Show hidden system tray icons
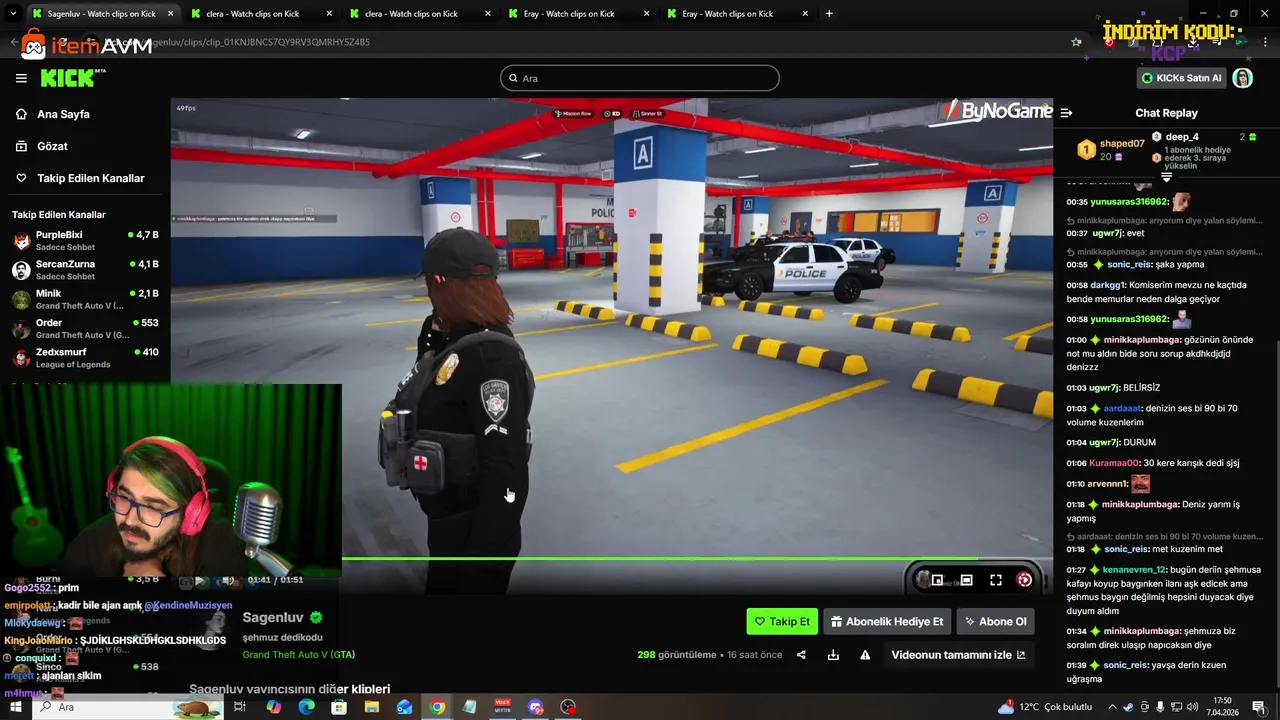Image resolution: width=1280 pixels, height=720 pixels. [1112, 707]
